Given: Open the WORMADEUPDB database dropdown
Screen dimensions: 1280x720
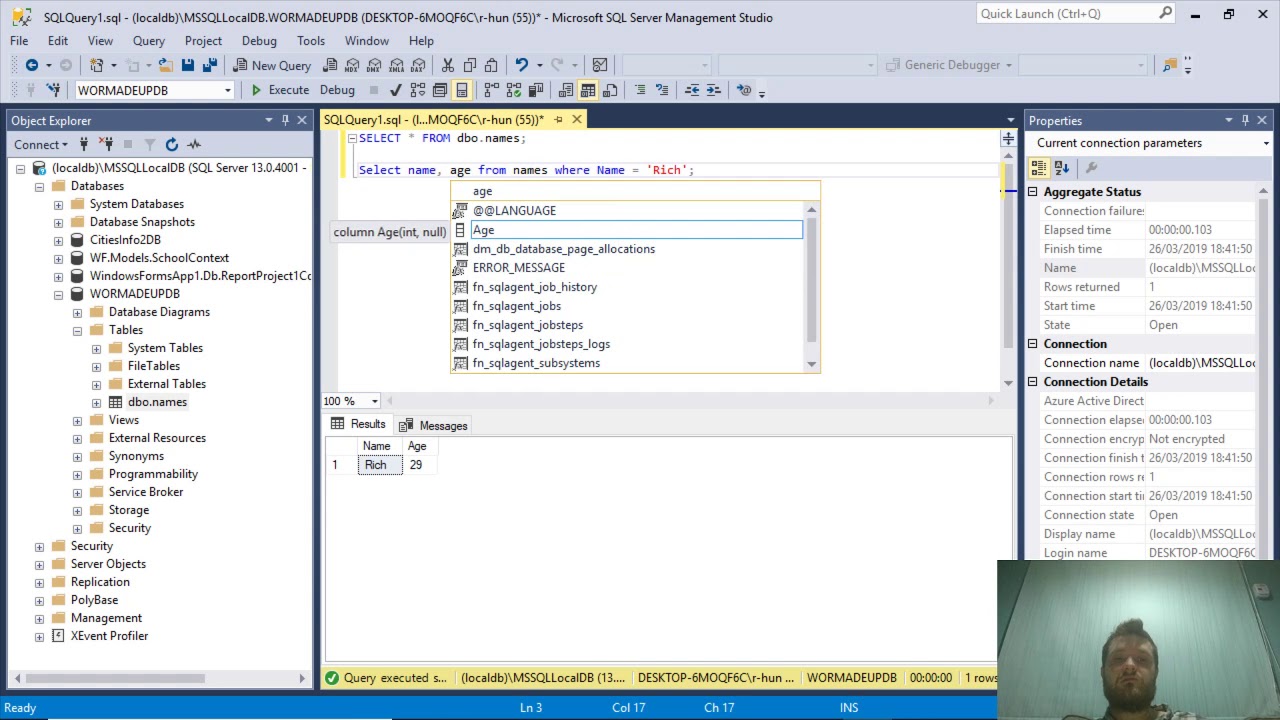Looking at the screenshot, I should [x=227, y=90].
